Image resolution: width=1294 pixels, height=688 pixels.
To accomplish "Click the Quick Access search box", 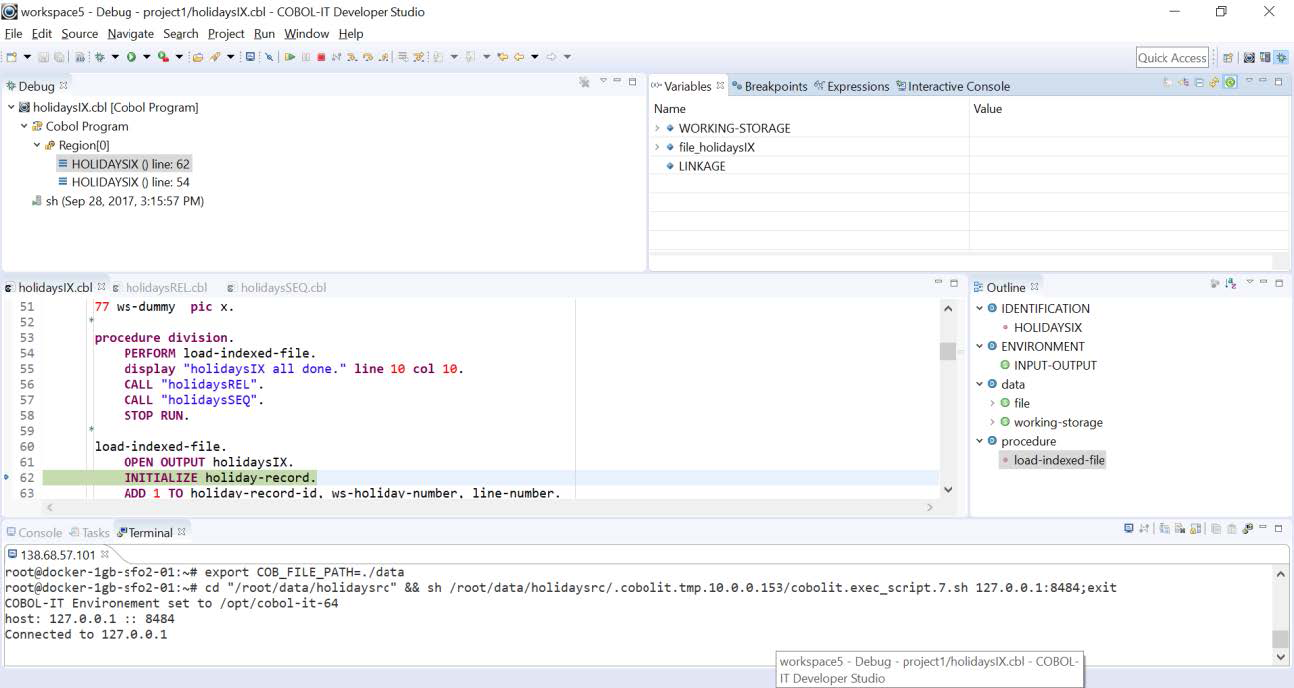I will click(1172, 57).
